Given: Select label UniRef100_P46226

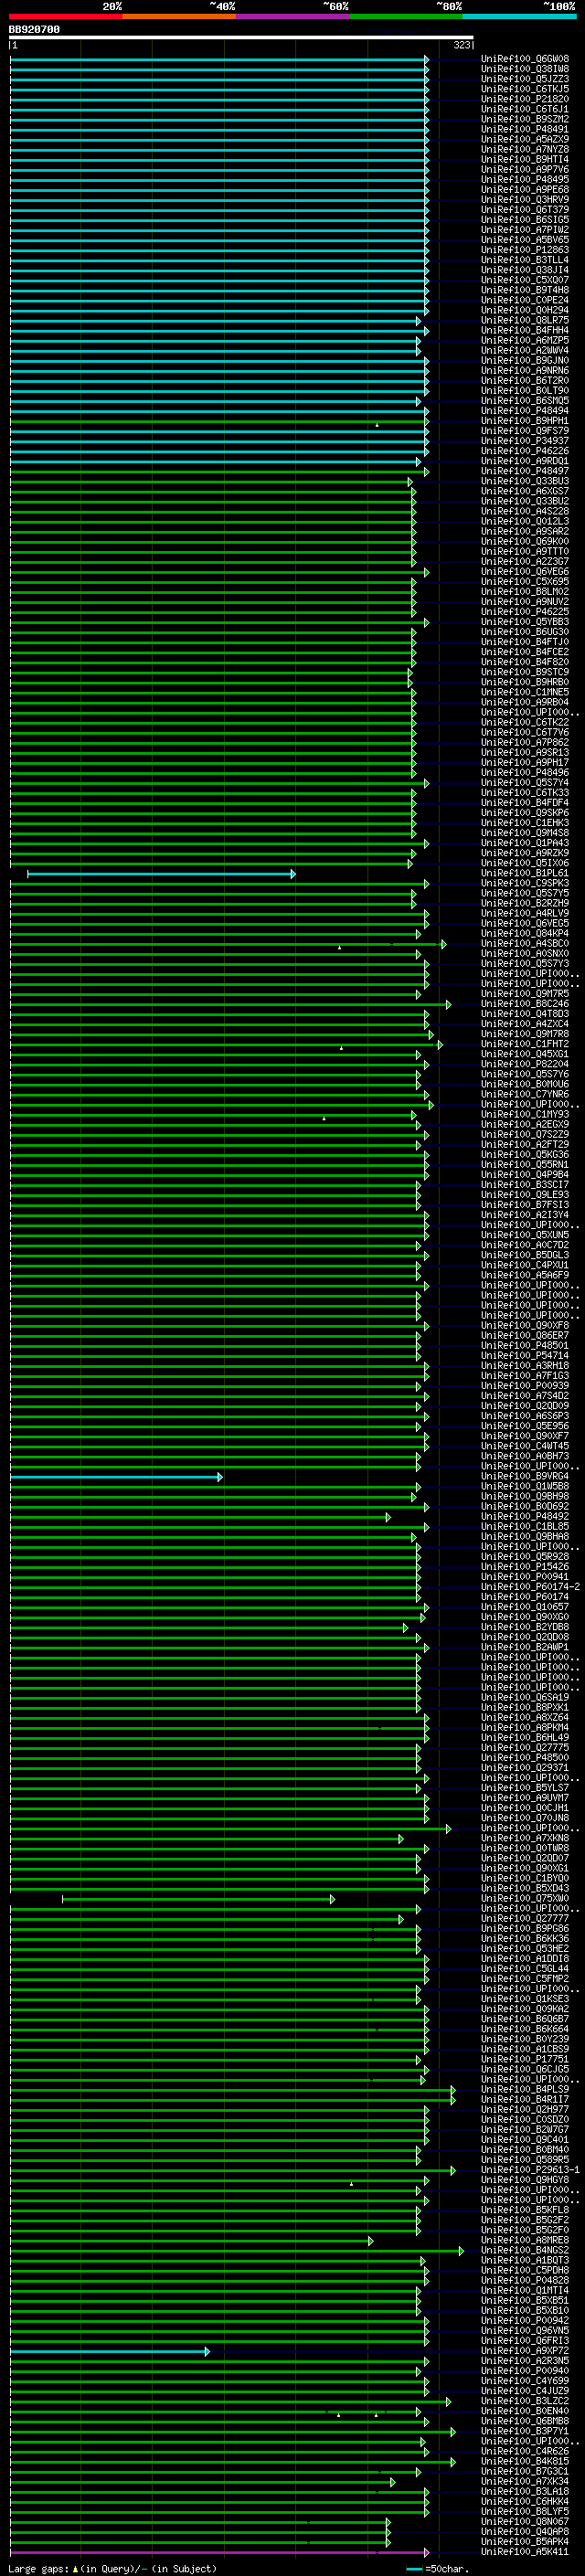Looking at the screenshot, I should (525, 451).
